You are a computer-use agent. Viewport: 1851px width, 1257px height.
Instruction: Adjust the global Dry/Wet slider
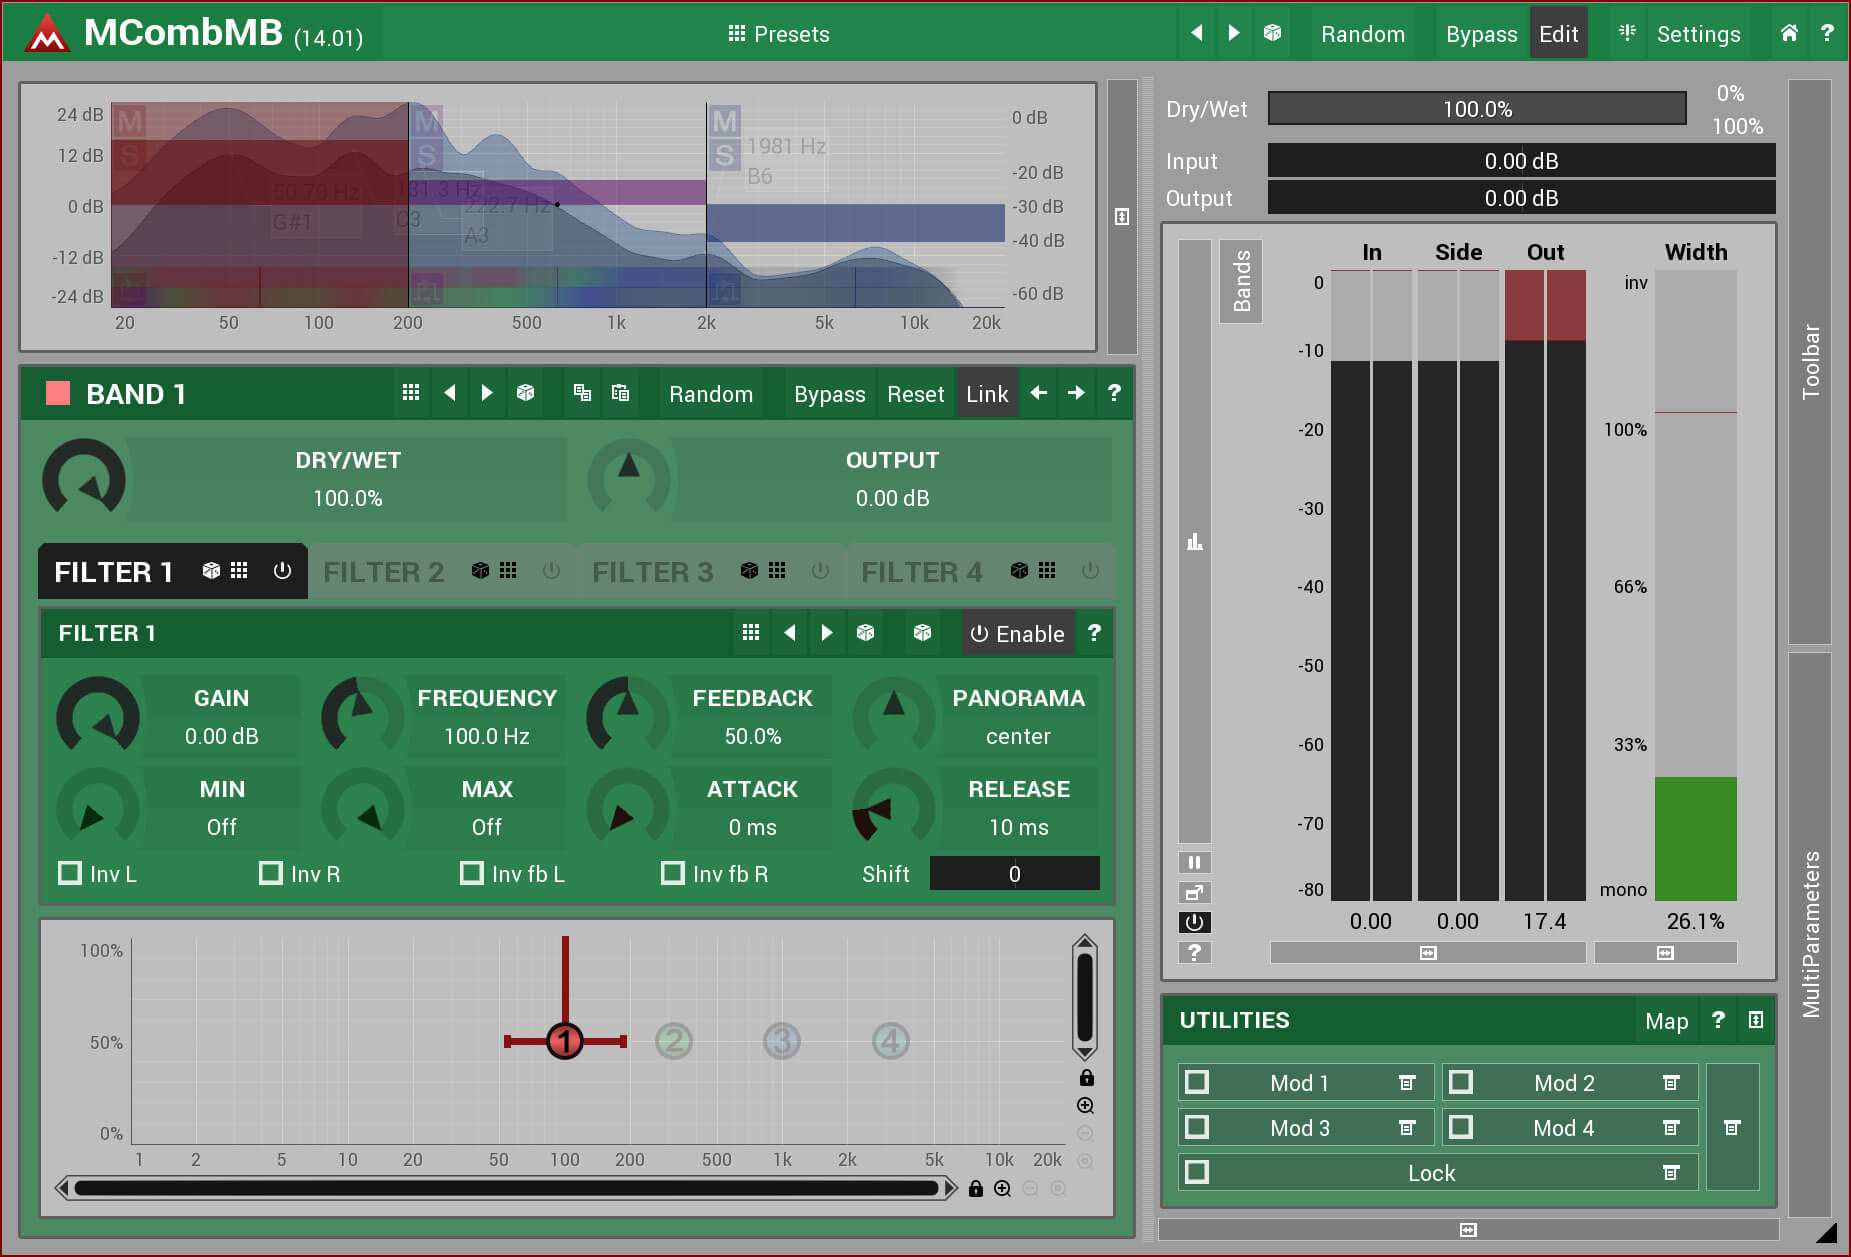(x=1477, y=109)
